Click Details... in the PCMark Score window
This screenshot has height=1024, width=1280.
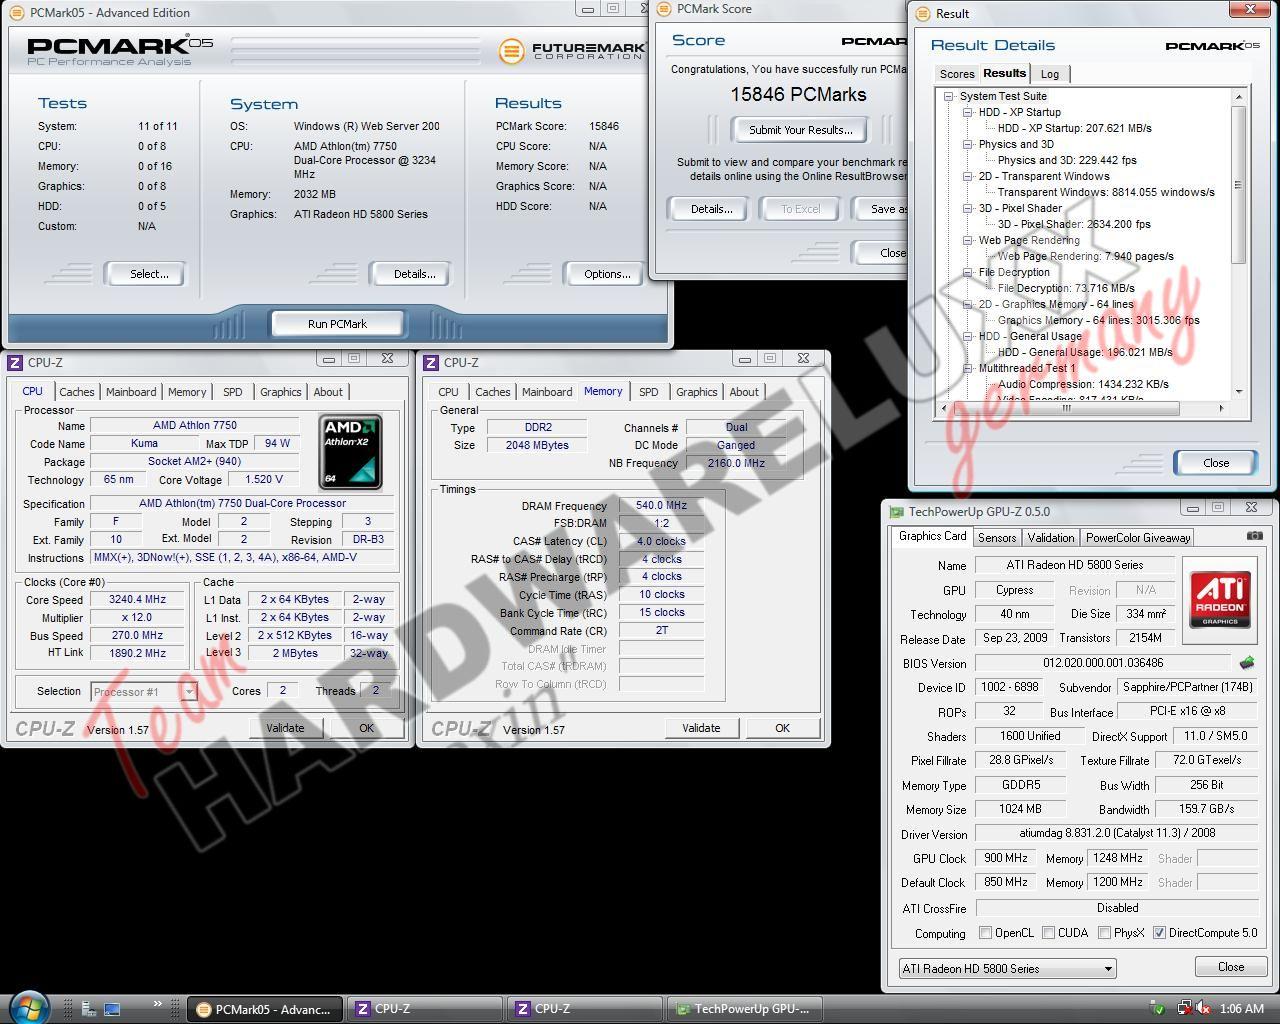point(711,209)
